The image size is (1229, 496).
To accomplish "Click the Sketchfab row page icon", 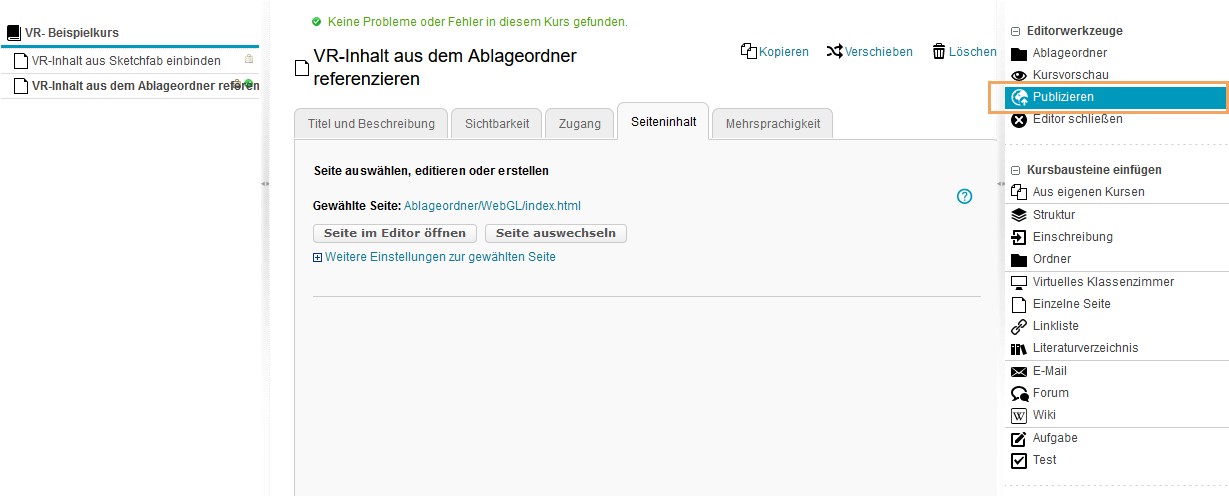I will (x=21, y=61).
